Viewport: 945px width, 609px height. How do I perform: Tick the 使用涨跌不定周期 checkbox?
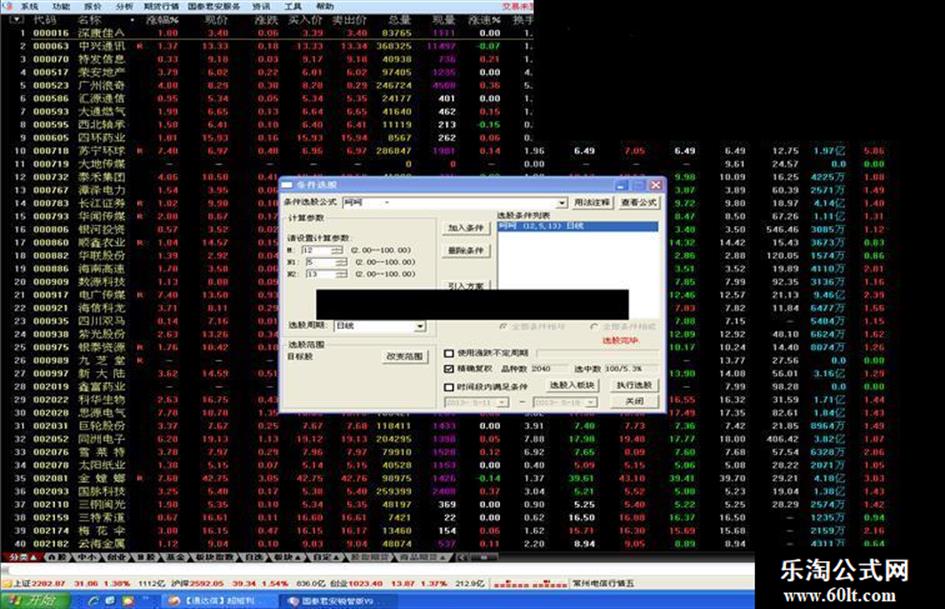click(449, 353)
